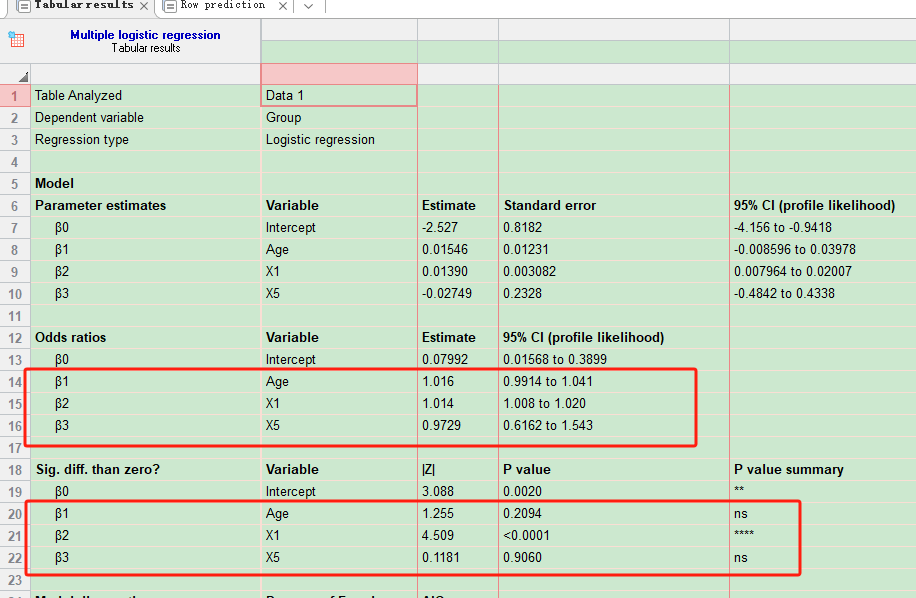Select CI cell -0.4842 to 0.4338
Viewport: 916px width, 598px height.
[x=823, y=294]
